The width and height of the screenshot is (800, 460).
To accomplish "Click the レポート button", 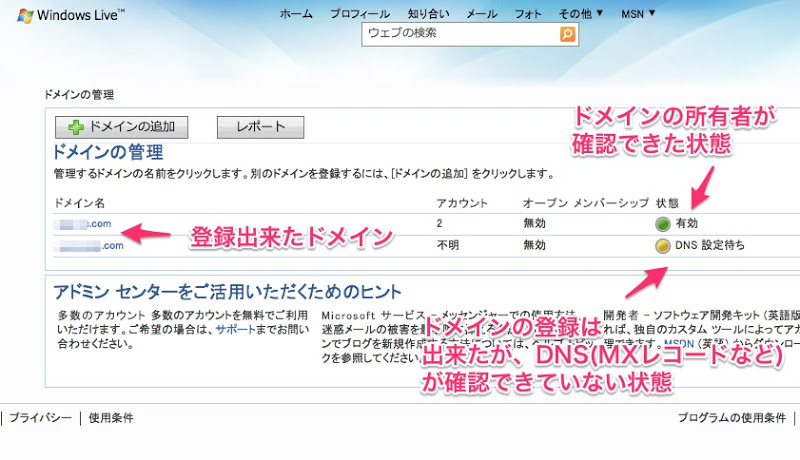I will 260,127.
